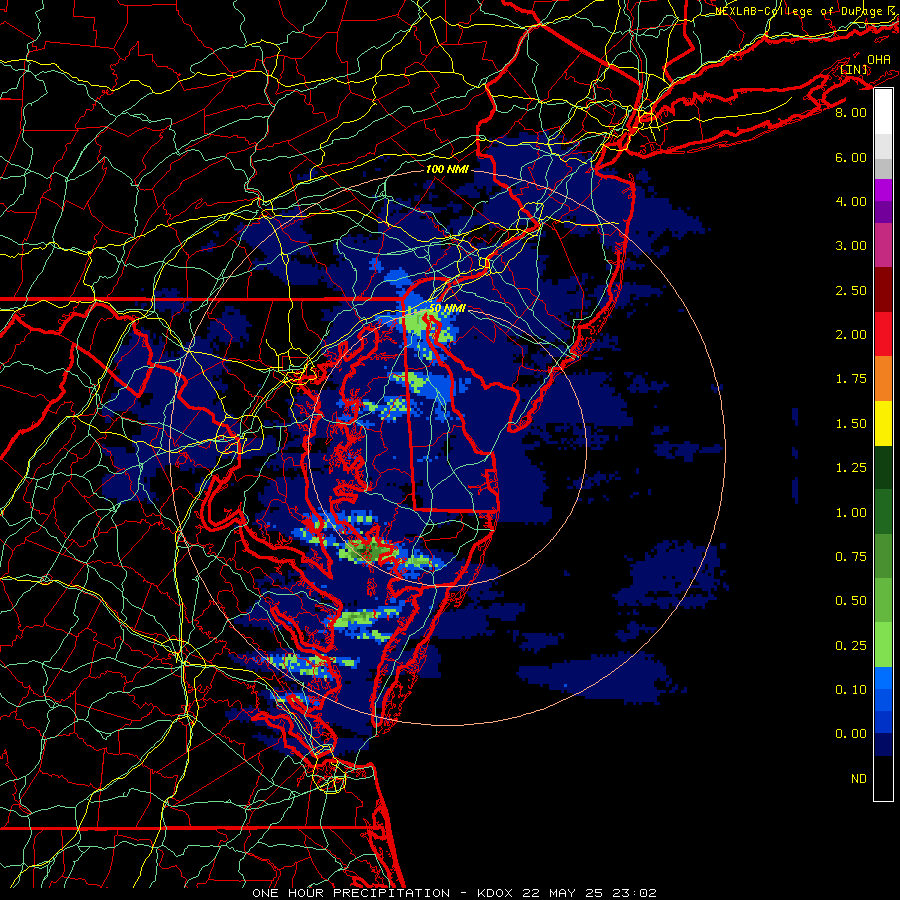Click the "ND" legend label
The width and height of the screenshot is (900, 900).
(859, 779)
